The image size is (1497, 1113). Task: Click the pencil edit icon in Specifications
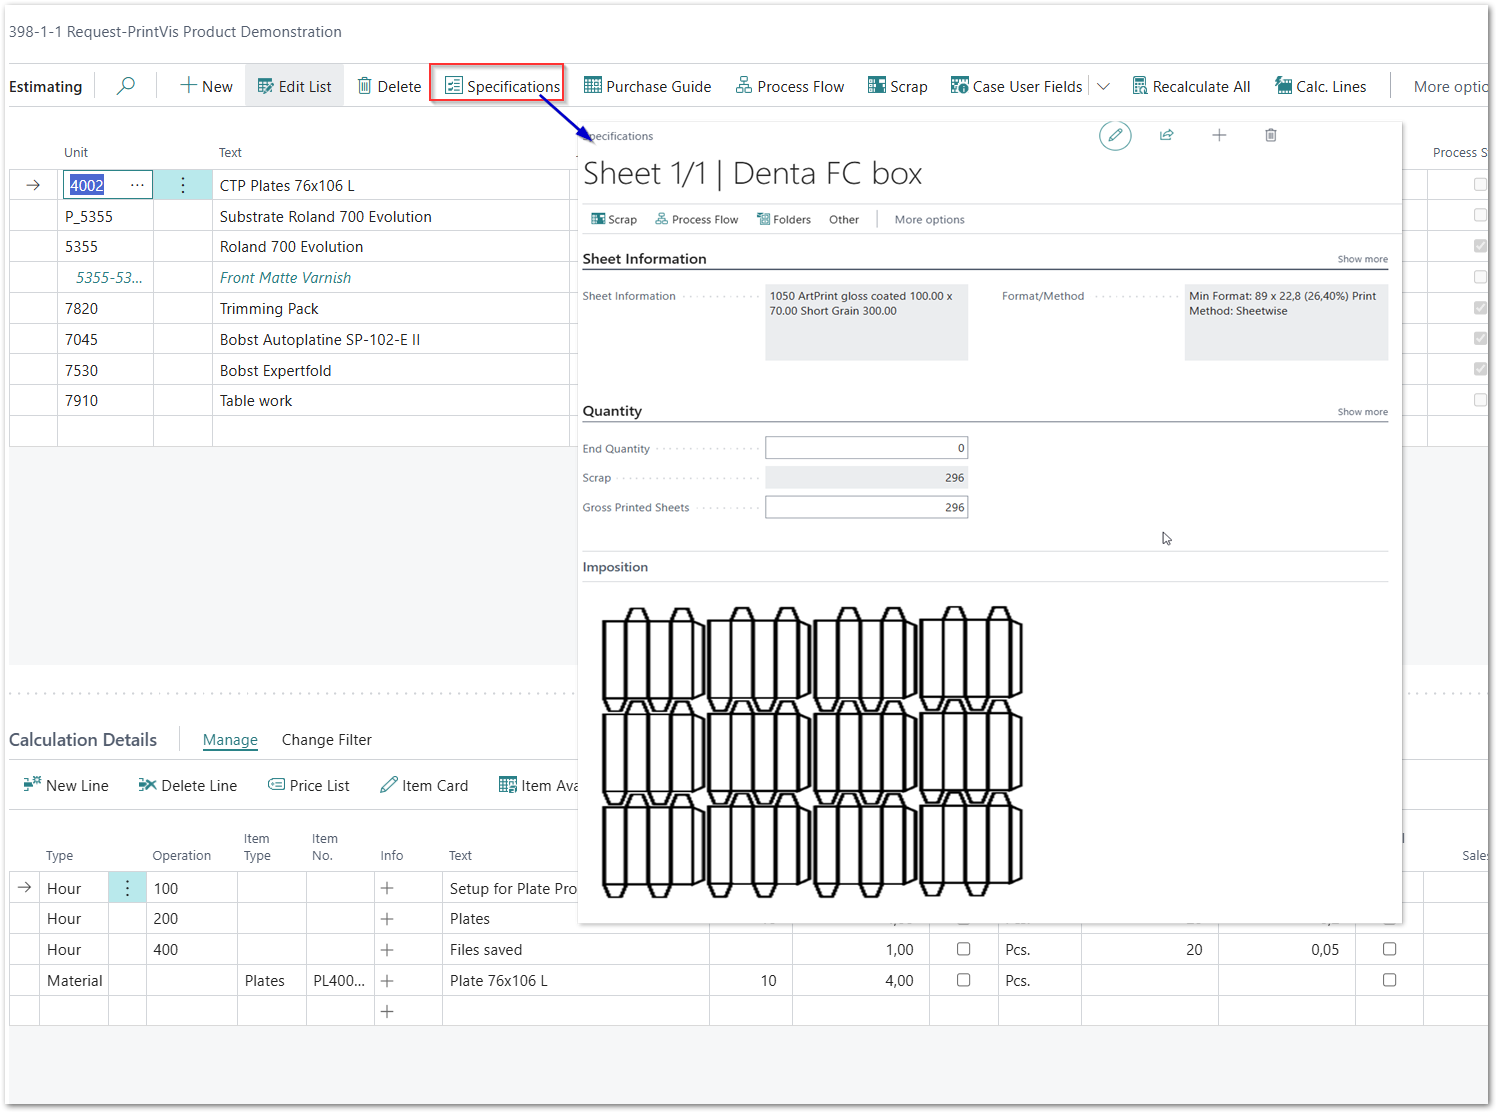[1115, 135]
